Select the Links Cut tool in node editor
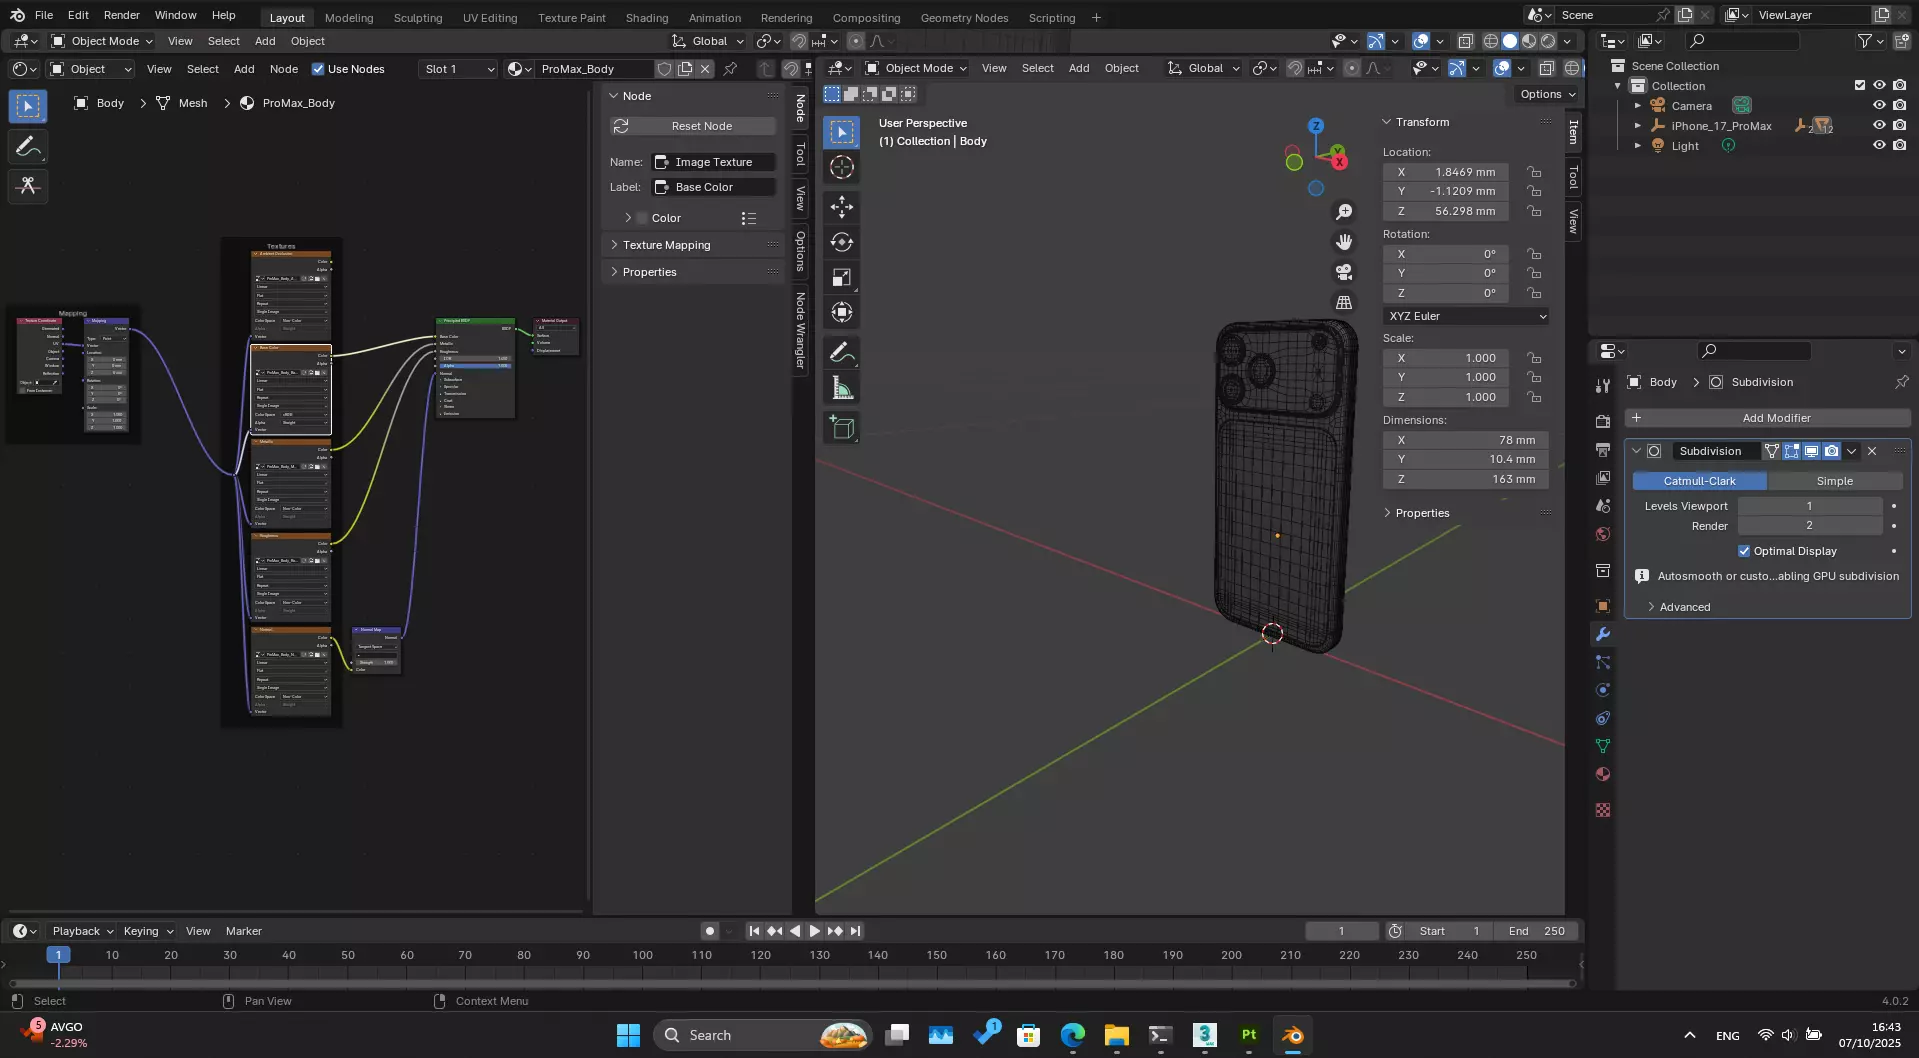Image resolution: width=1919 pixels, height=1058 pixels. pyautogui.click(x=28, y=186)
